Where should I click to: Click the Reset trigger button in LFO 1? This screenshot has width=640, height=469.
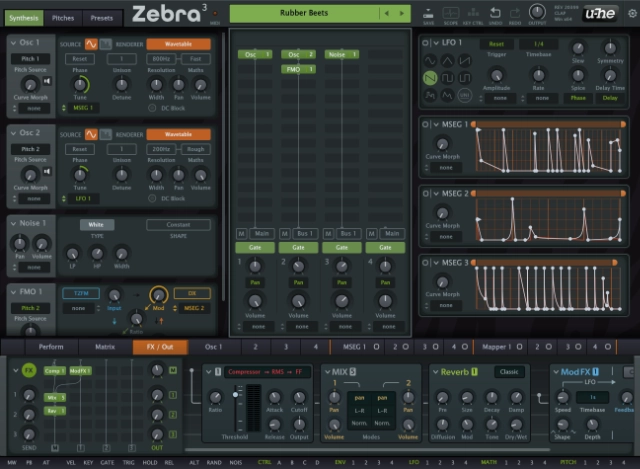[496, 44]
